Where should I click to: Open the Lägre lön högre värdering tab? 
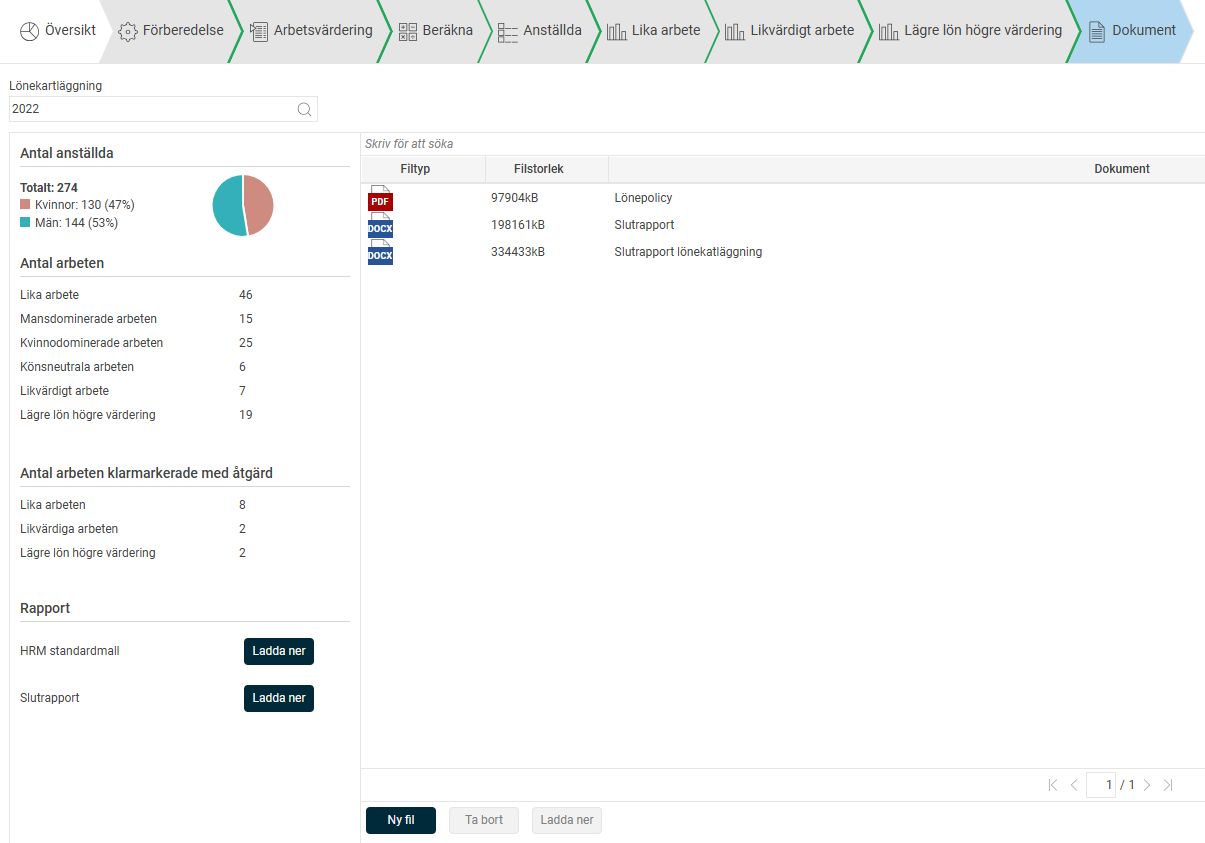point(970,31)
